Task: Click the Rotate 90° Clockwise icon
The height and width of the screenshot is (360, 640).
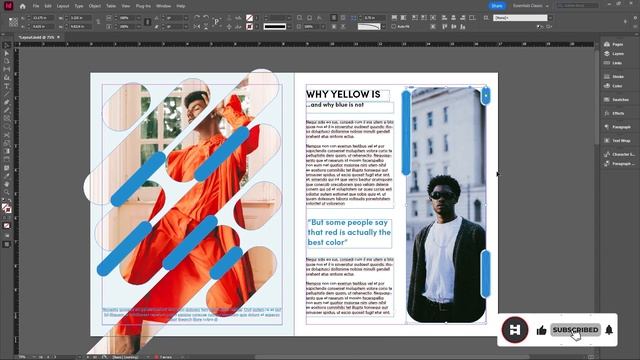Action: tap(197, 18)
